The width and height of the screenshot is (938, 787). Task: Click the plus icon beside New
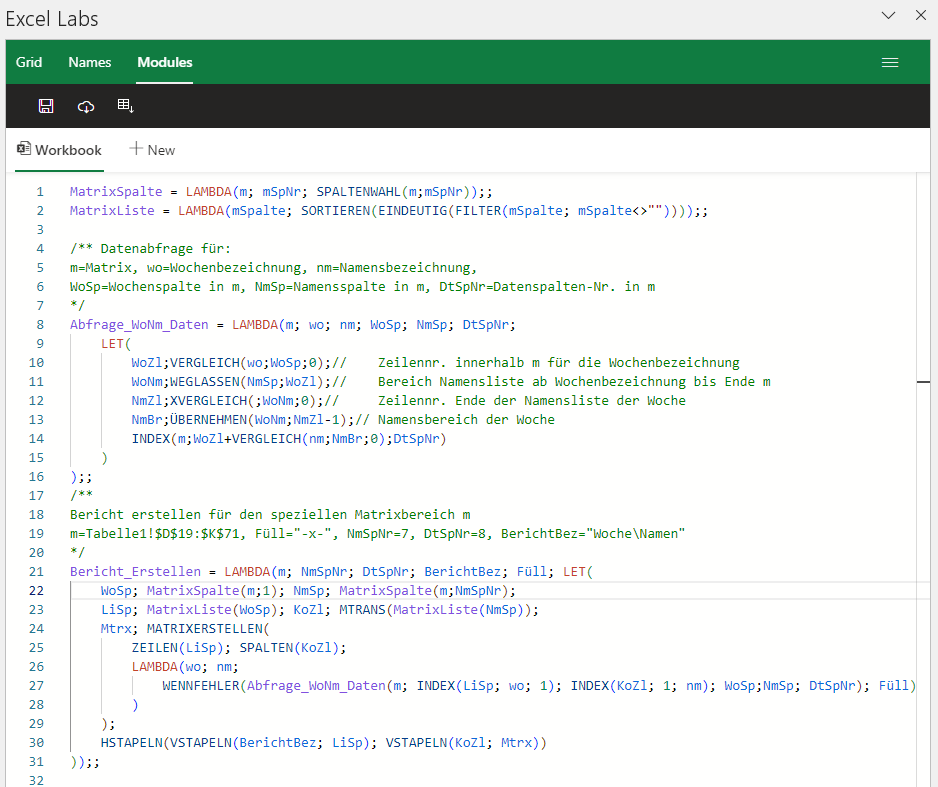click(x=136, y=148)
